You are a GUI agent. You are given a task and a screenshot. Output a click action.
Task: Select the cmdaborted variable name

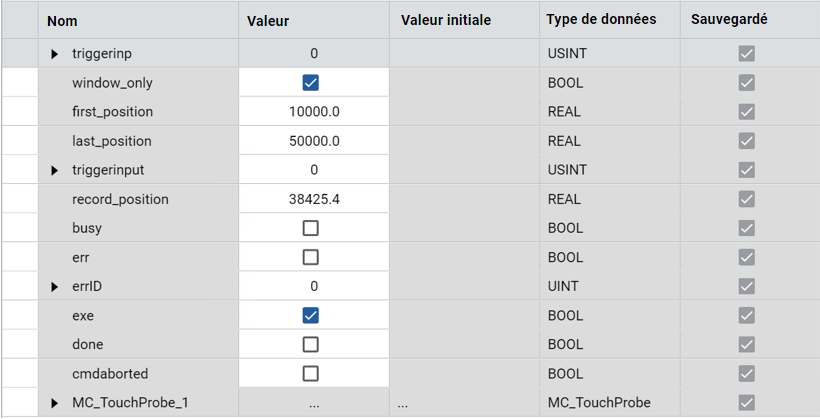[110, 373]
